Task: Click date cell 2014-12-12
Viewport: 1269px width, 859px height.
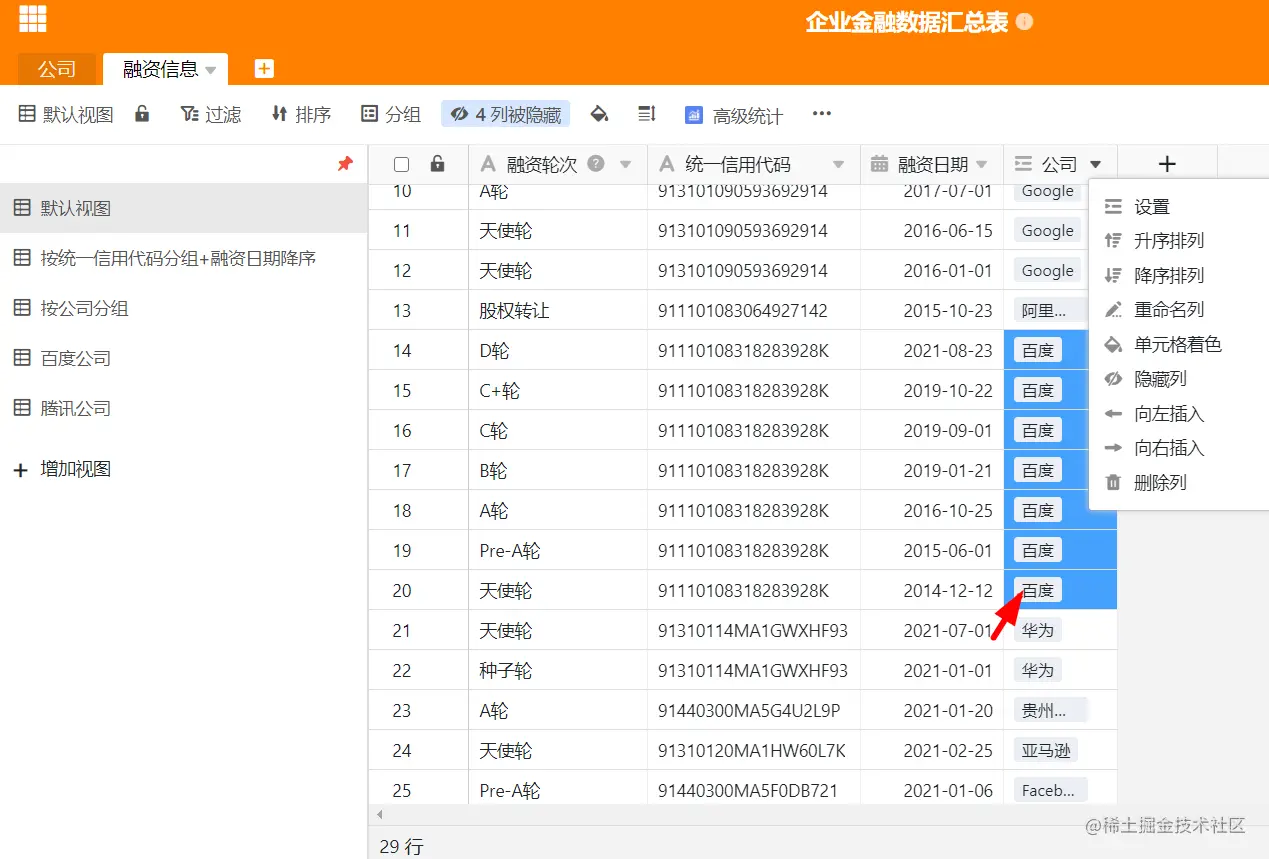Action: (932, 590)
